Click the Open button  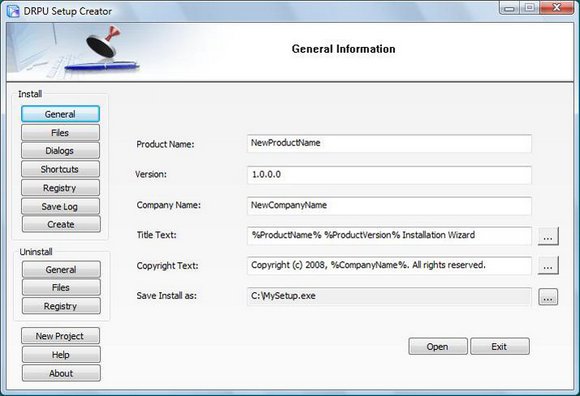[x=438, y=346]
